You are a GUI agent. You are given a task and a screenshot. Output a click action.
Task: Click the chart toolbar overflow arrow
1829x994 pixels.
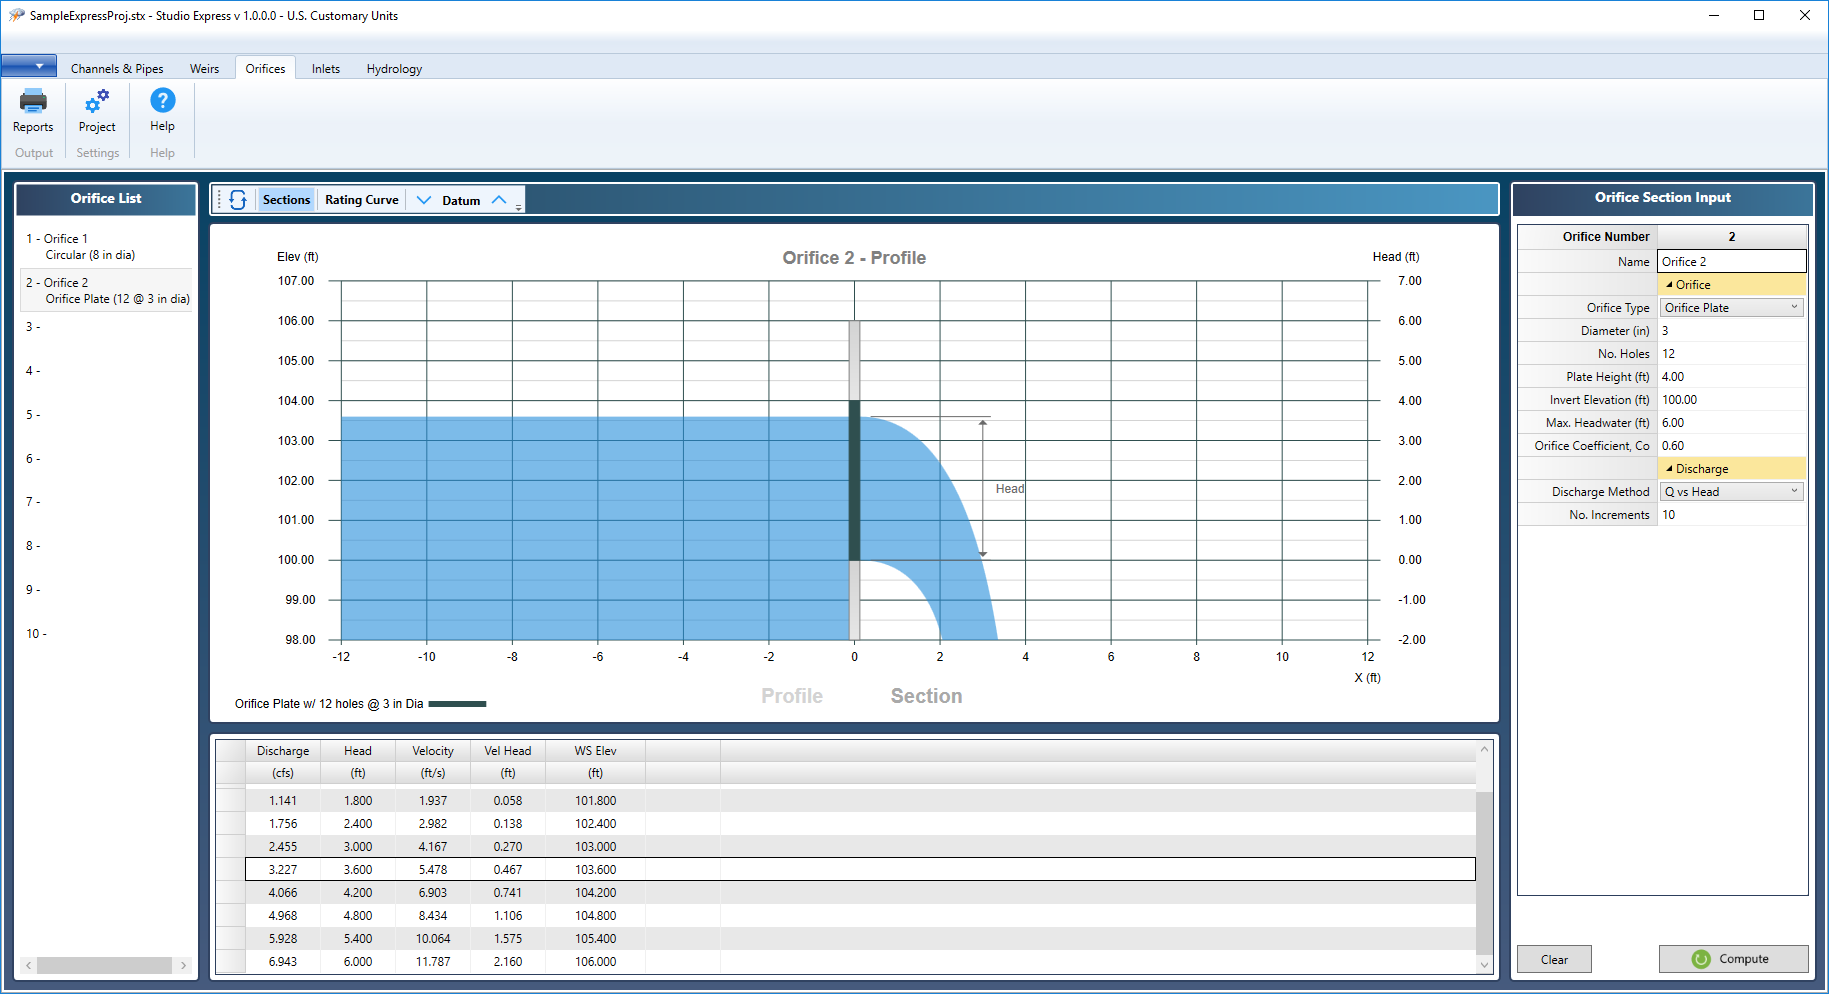point(517,206)
